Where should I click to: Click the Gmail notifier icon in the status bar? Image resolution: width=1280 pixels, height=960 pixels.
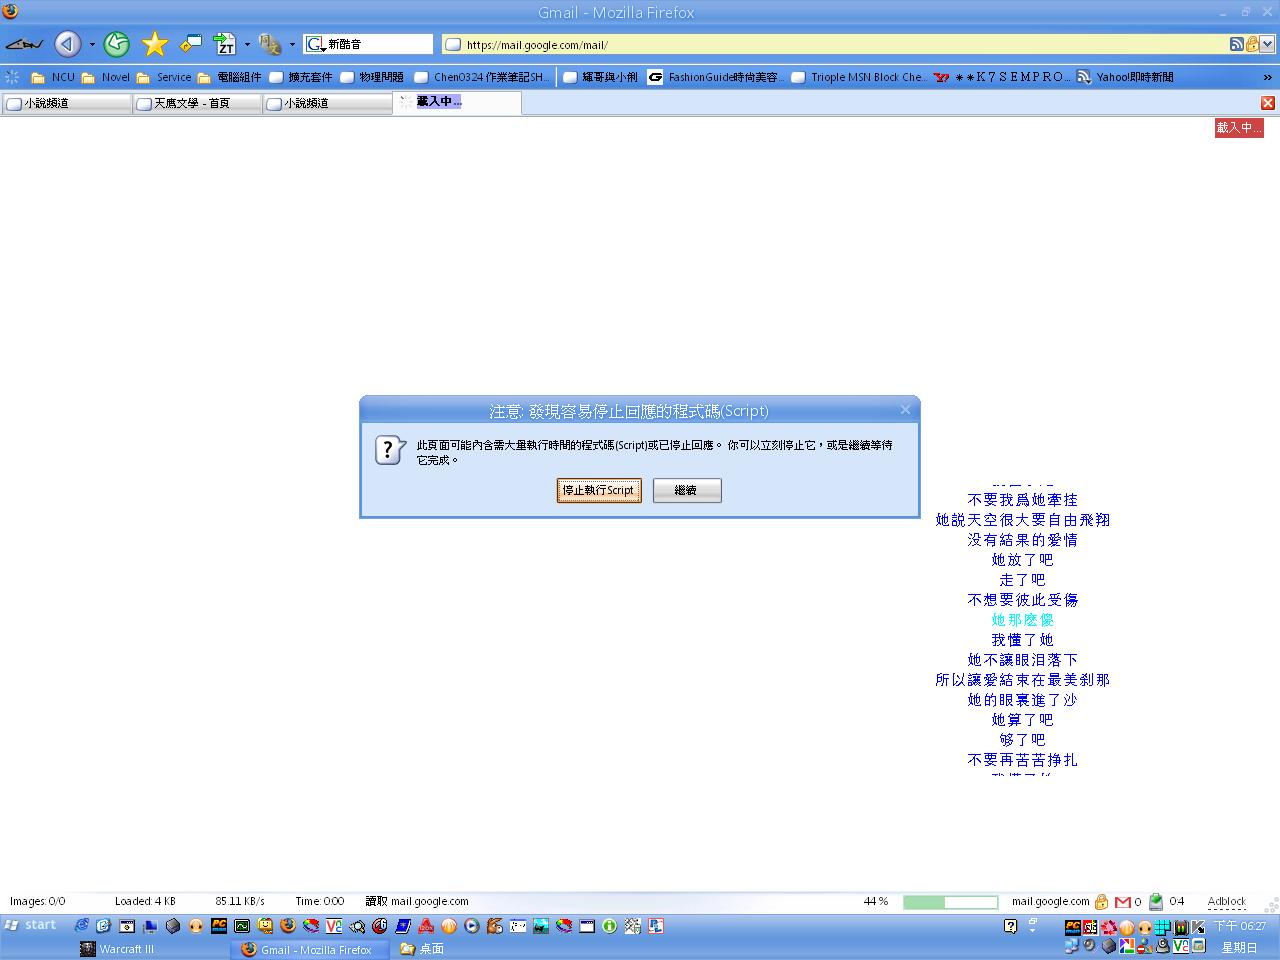point(1123,902)
